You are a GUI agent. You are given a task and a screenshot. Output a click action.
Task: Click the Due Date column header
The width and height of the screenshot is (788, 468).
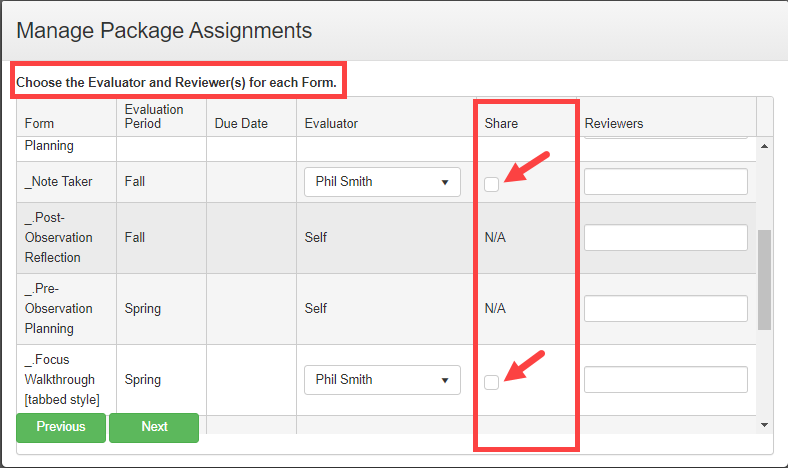241,124
